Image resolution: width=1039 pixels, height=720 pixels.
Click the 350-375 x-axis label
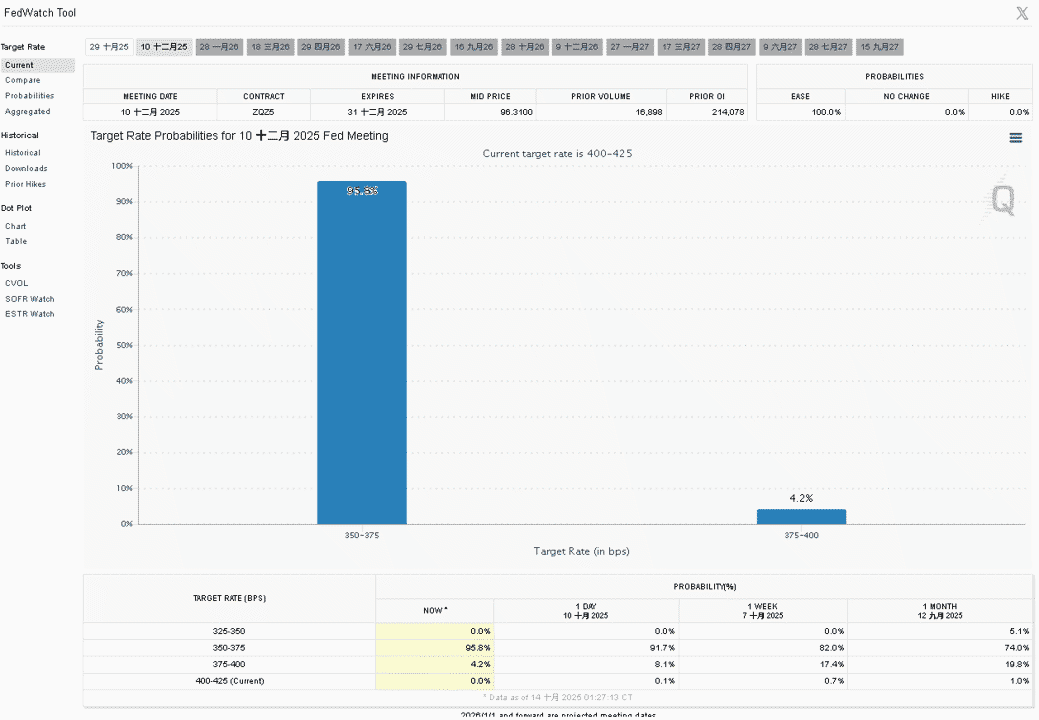pos(362,535)
